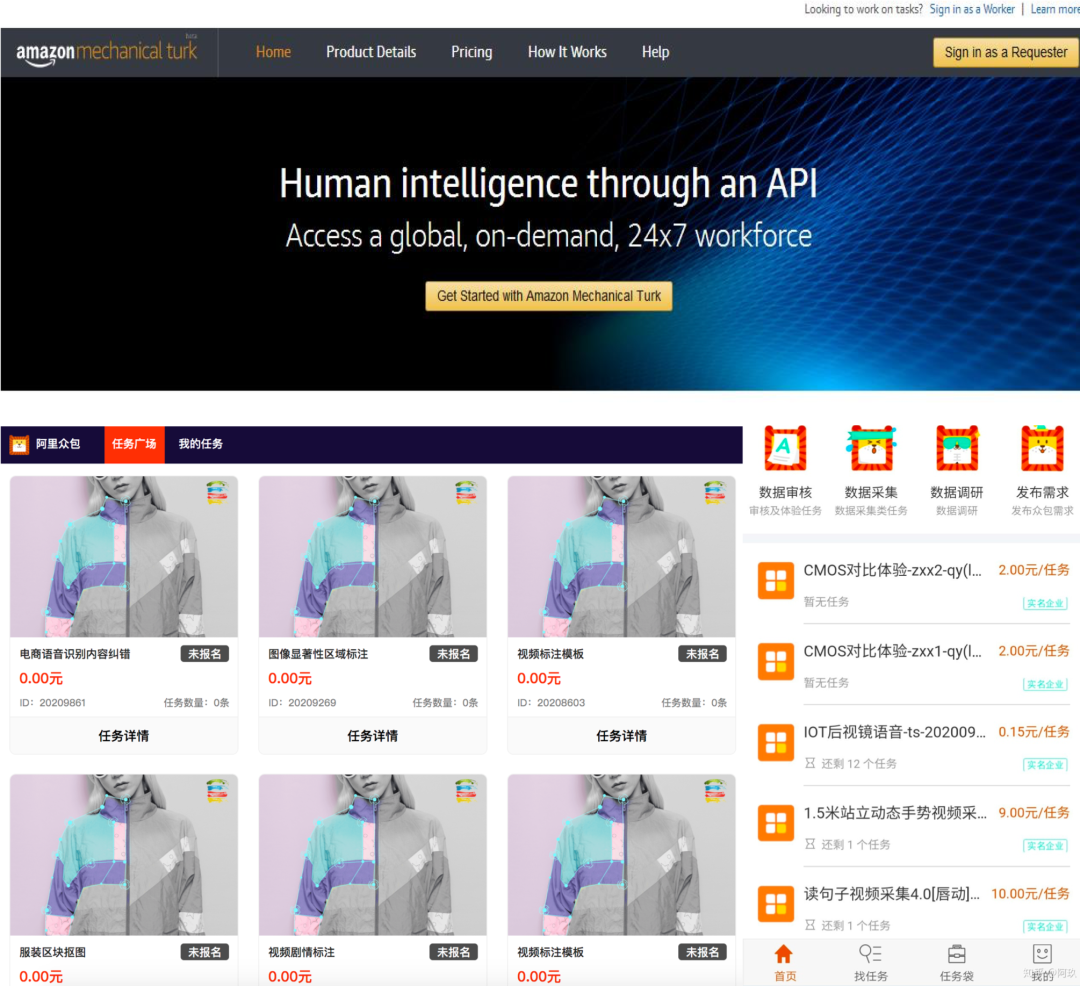1080x986 pixels.
Task: Click the hourglass icon beside 还剩 12 个任务
Action: point(810,763)
